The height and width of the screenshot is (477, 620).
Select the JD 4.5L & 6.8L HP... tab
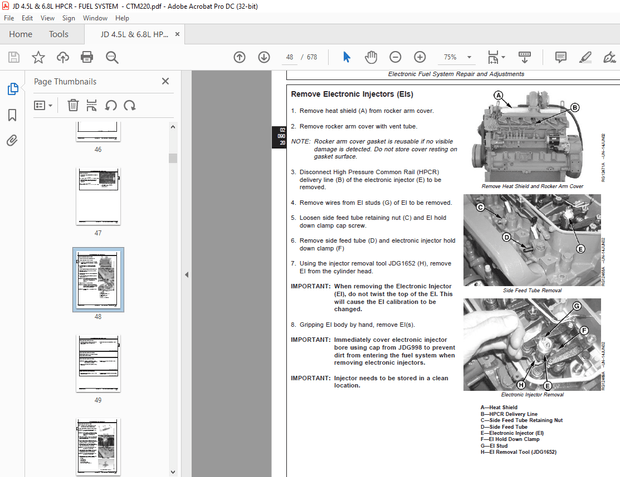point(134,34)
